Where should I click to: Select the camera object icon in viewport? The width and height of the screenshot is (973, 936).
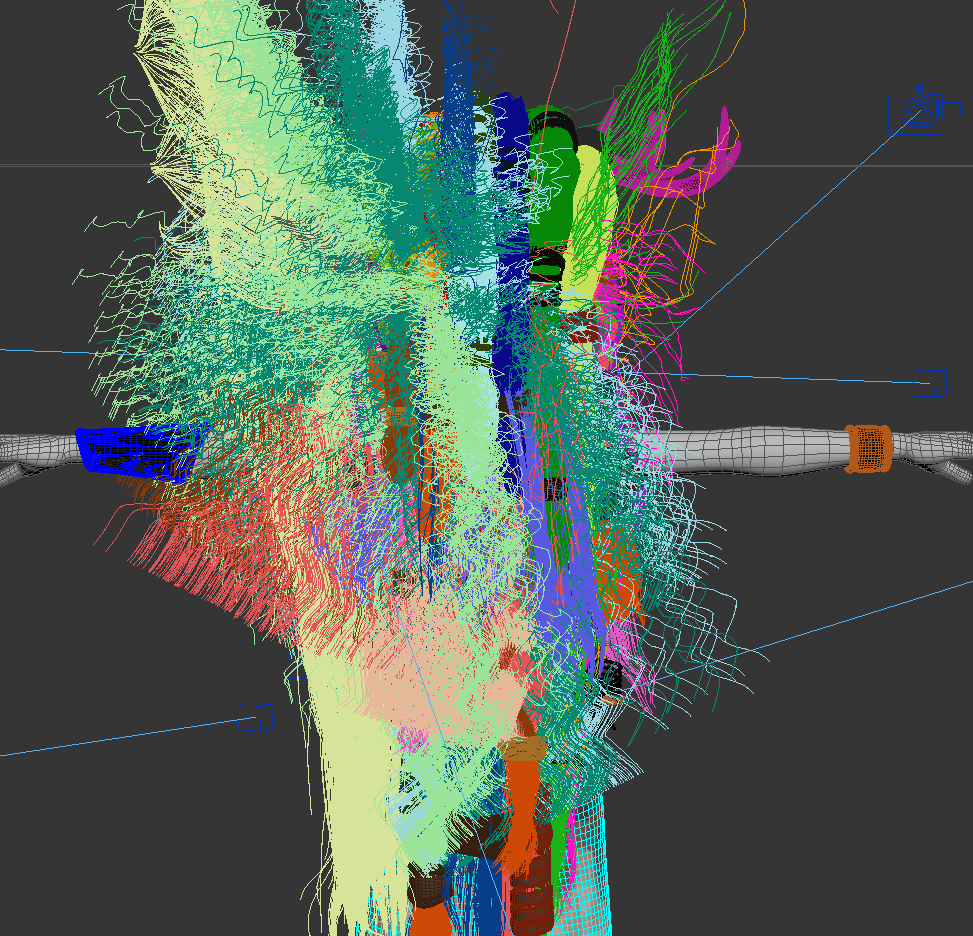coord(923,113)
